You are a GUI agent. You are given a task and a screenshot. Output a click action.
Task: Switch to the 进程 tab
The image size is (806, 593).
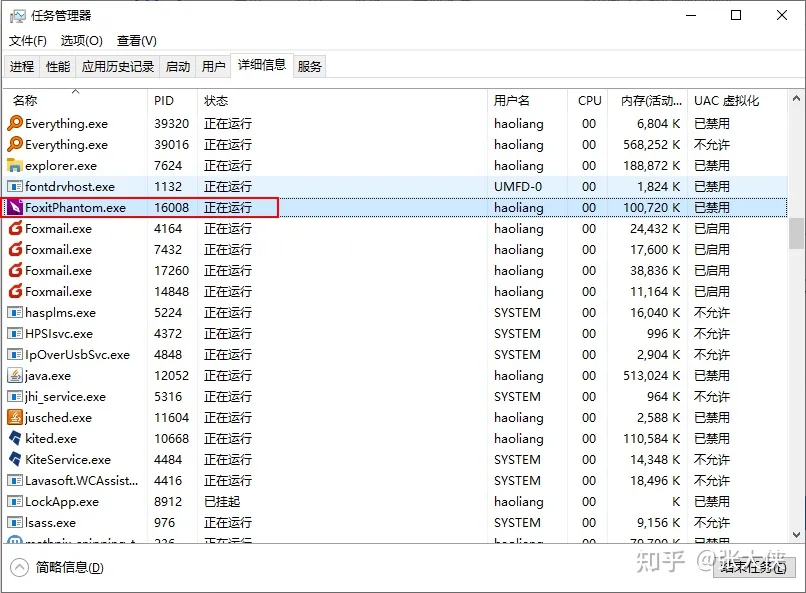[x=22, y=66]
